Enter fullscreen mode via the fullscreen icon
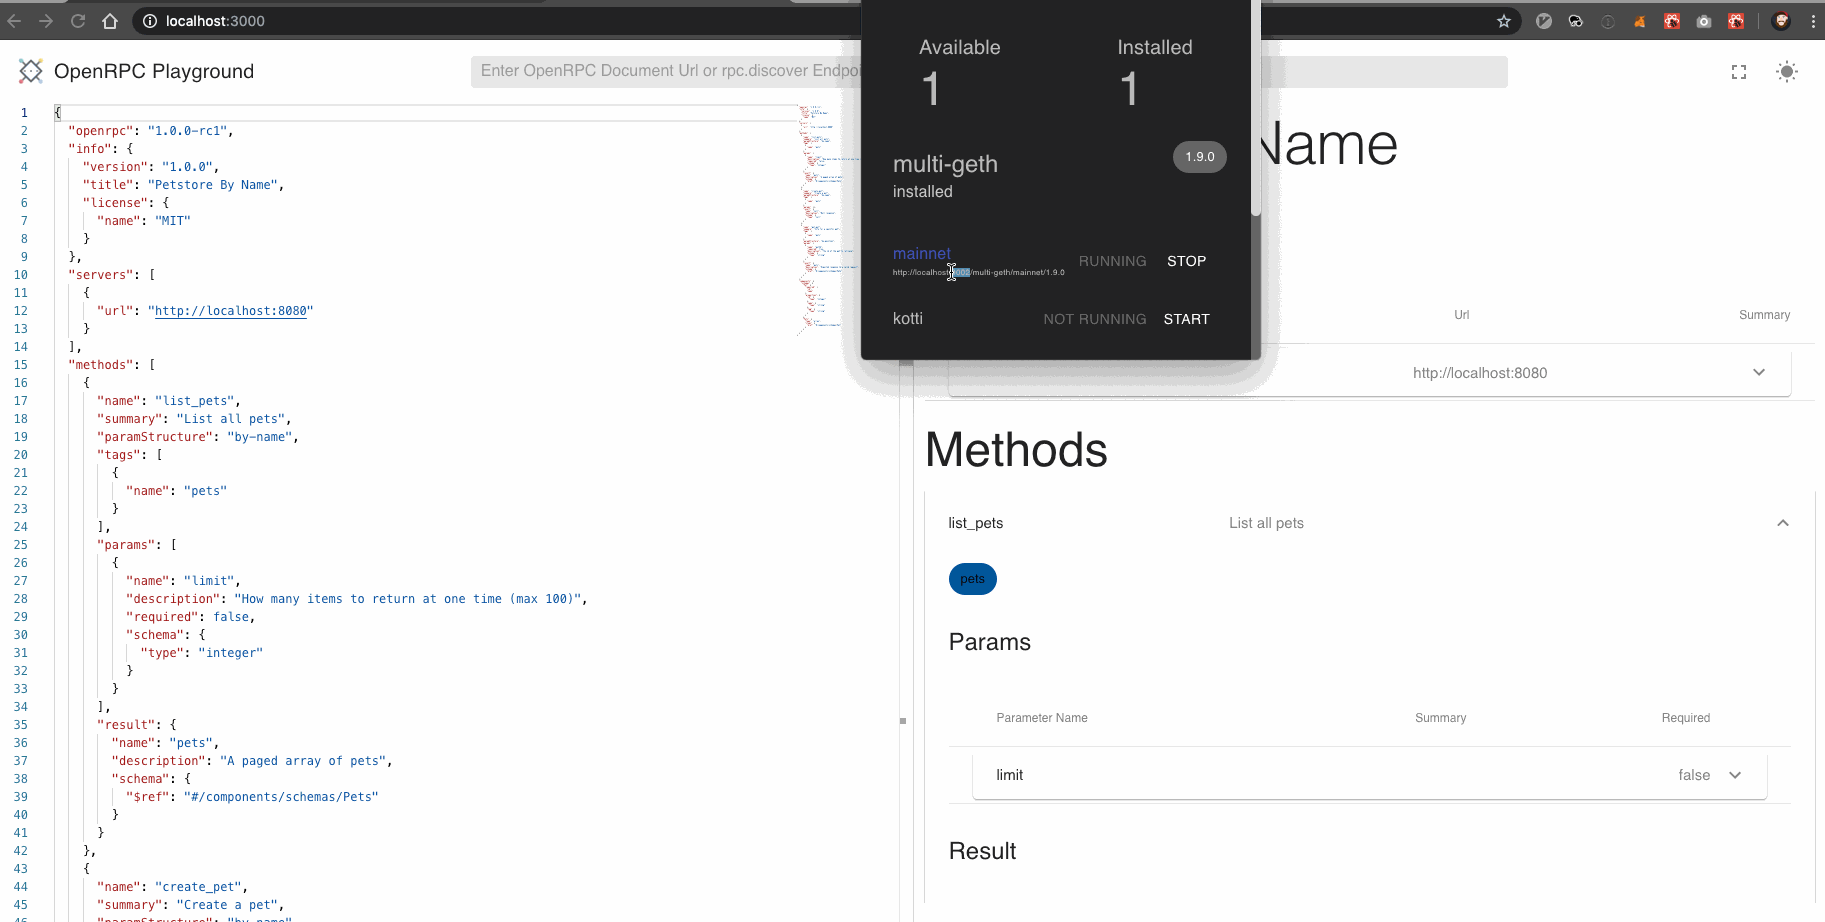The image size is (1825, 922). [x=1738, y=71]
